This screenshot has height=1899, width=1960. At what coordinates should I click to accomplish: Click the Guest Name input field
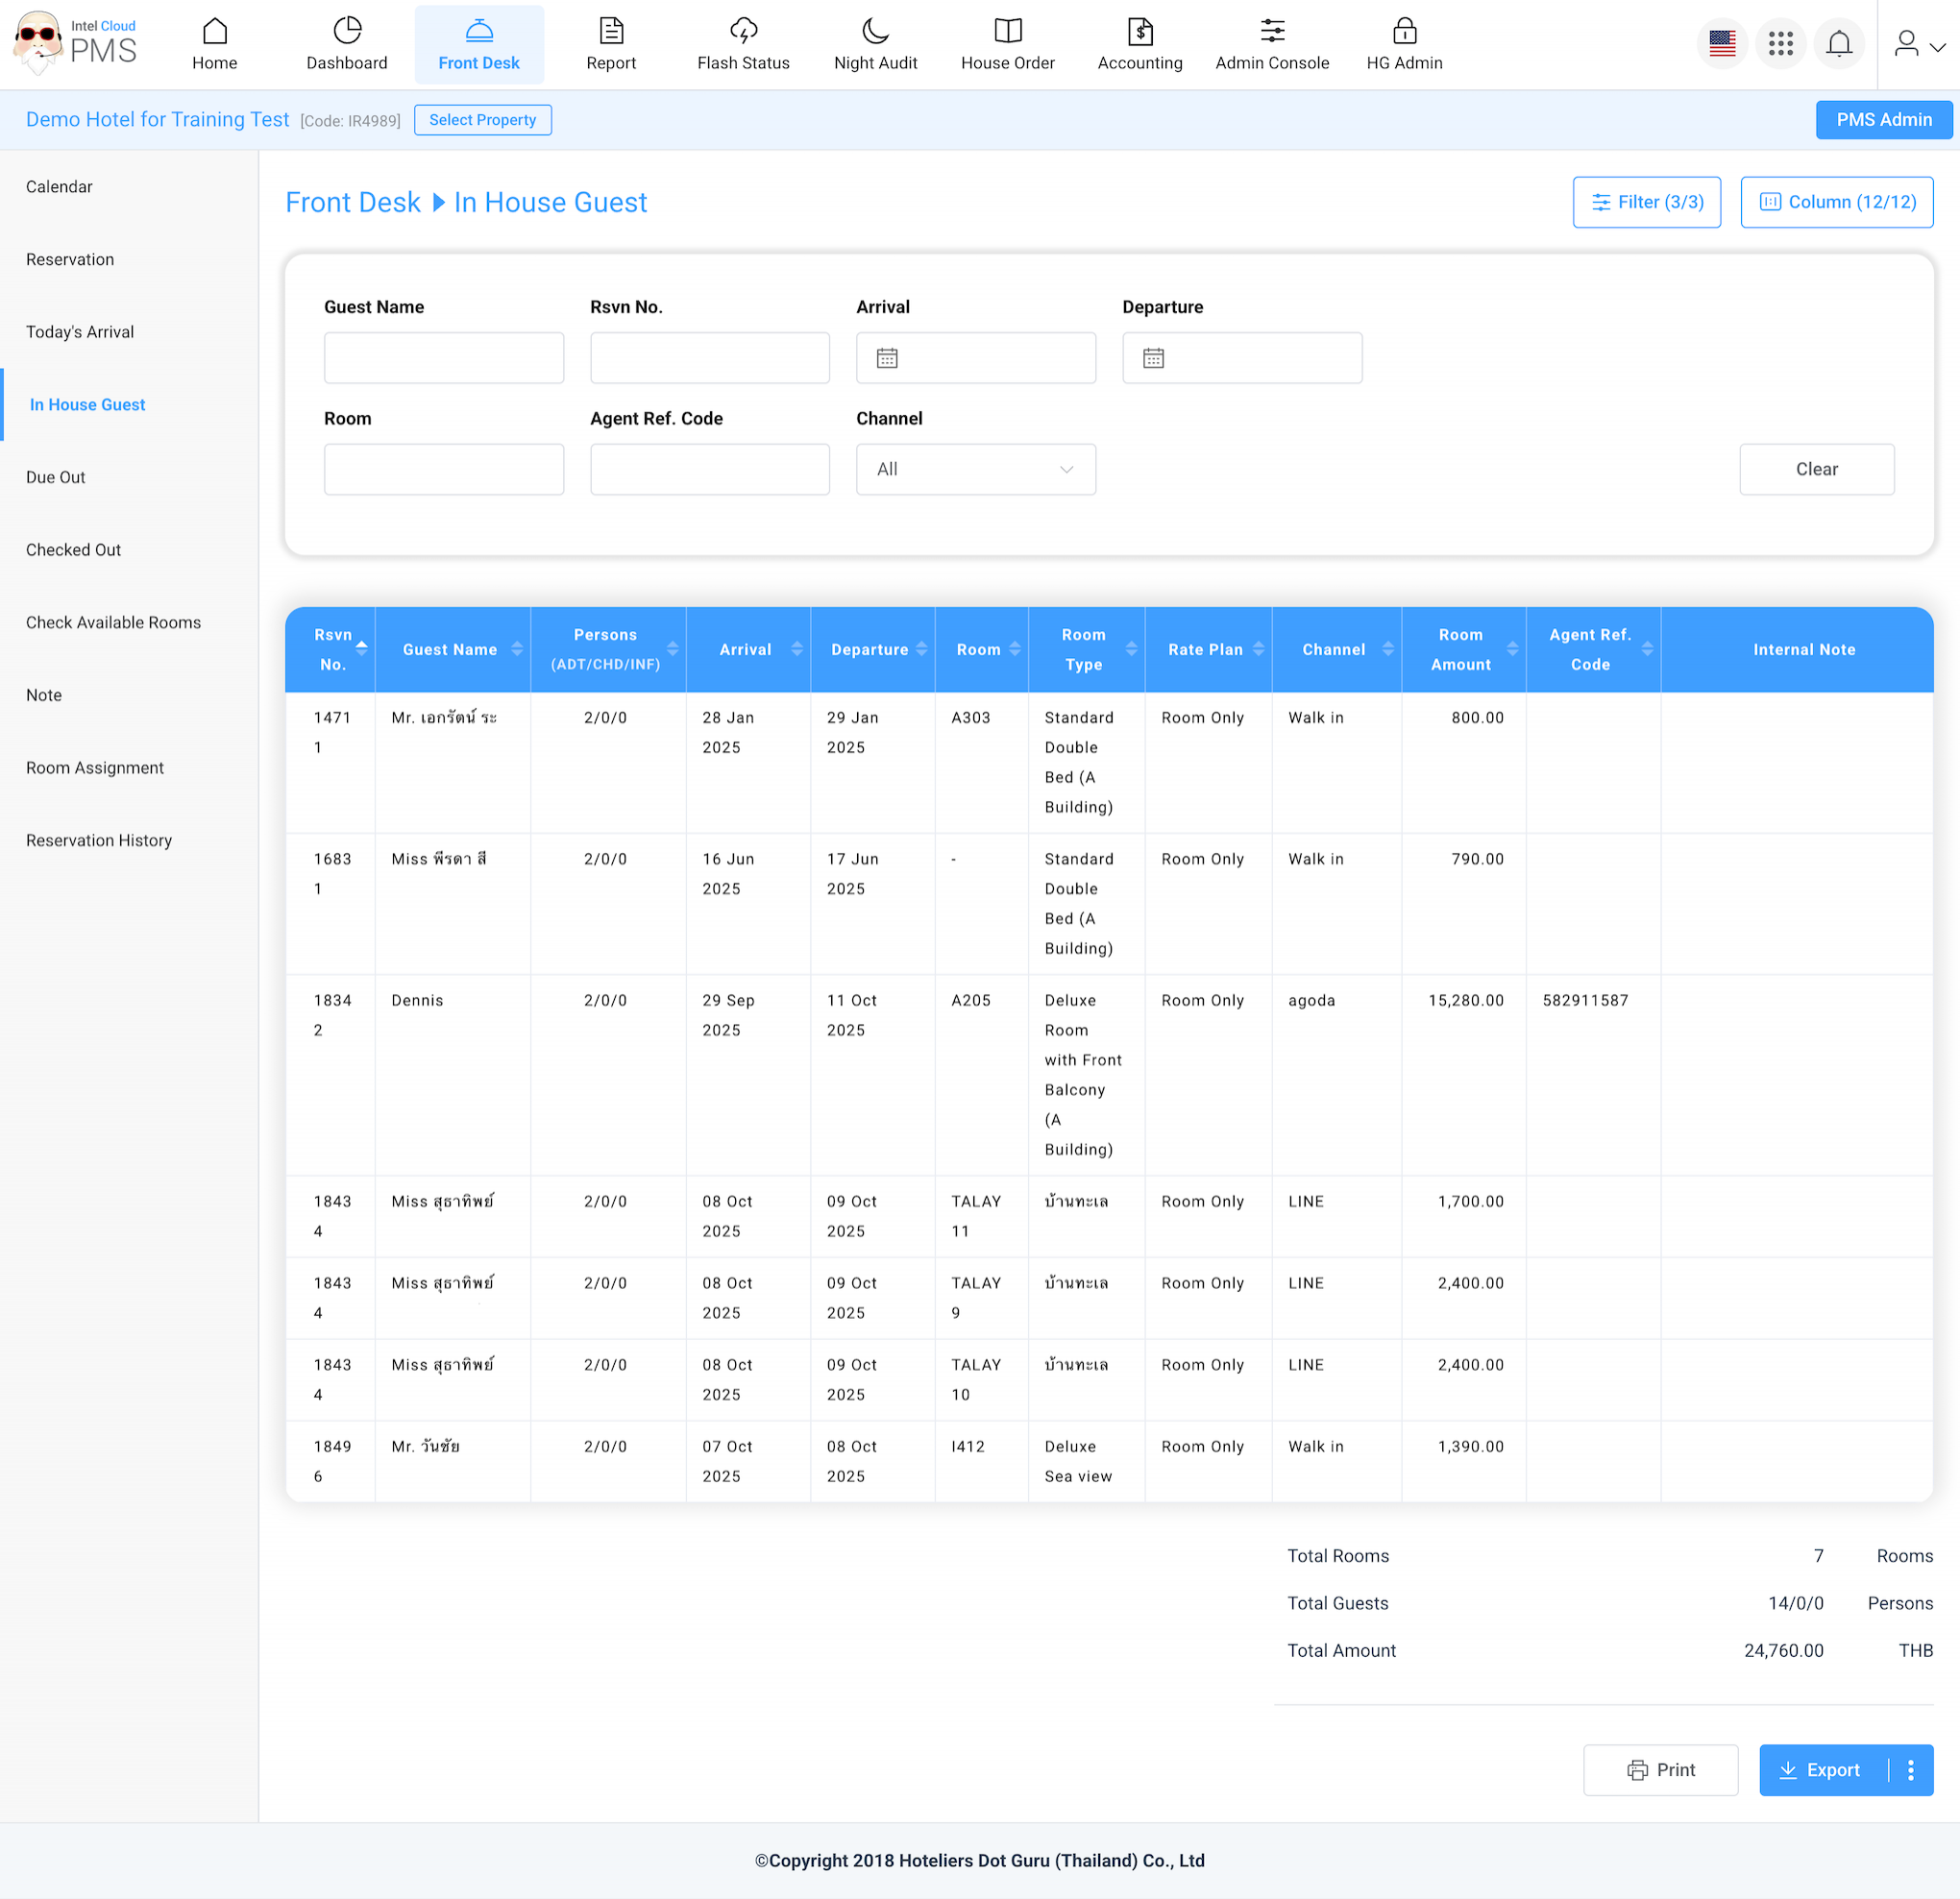coord(443,358)
